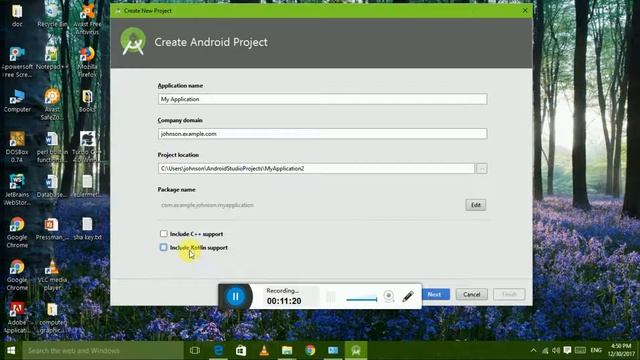Screen dimensions: 640x360
Task: Launch Mozilla Firefox from desktop
Action: pyautogui.click(x=87, y=62)
